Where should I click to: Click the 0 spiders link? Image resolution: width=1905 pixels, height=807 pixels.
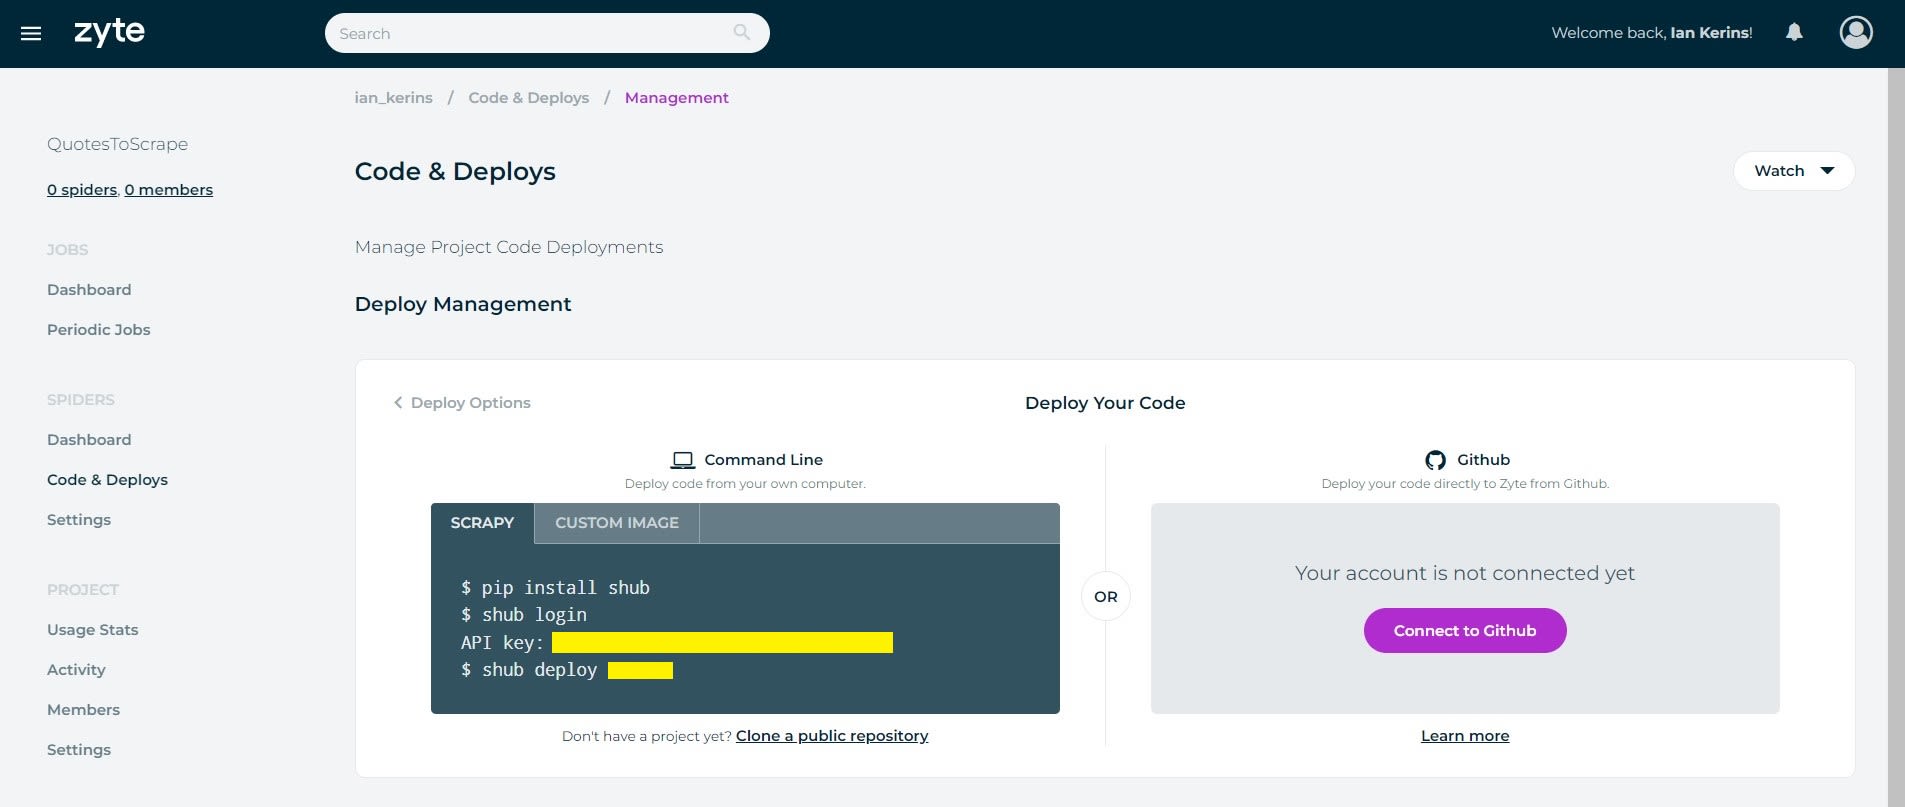tap(82, 190)
